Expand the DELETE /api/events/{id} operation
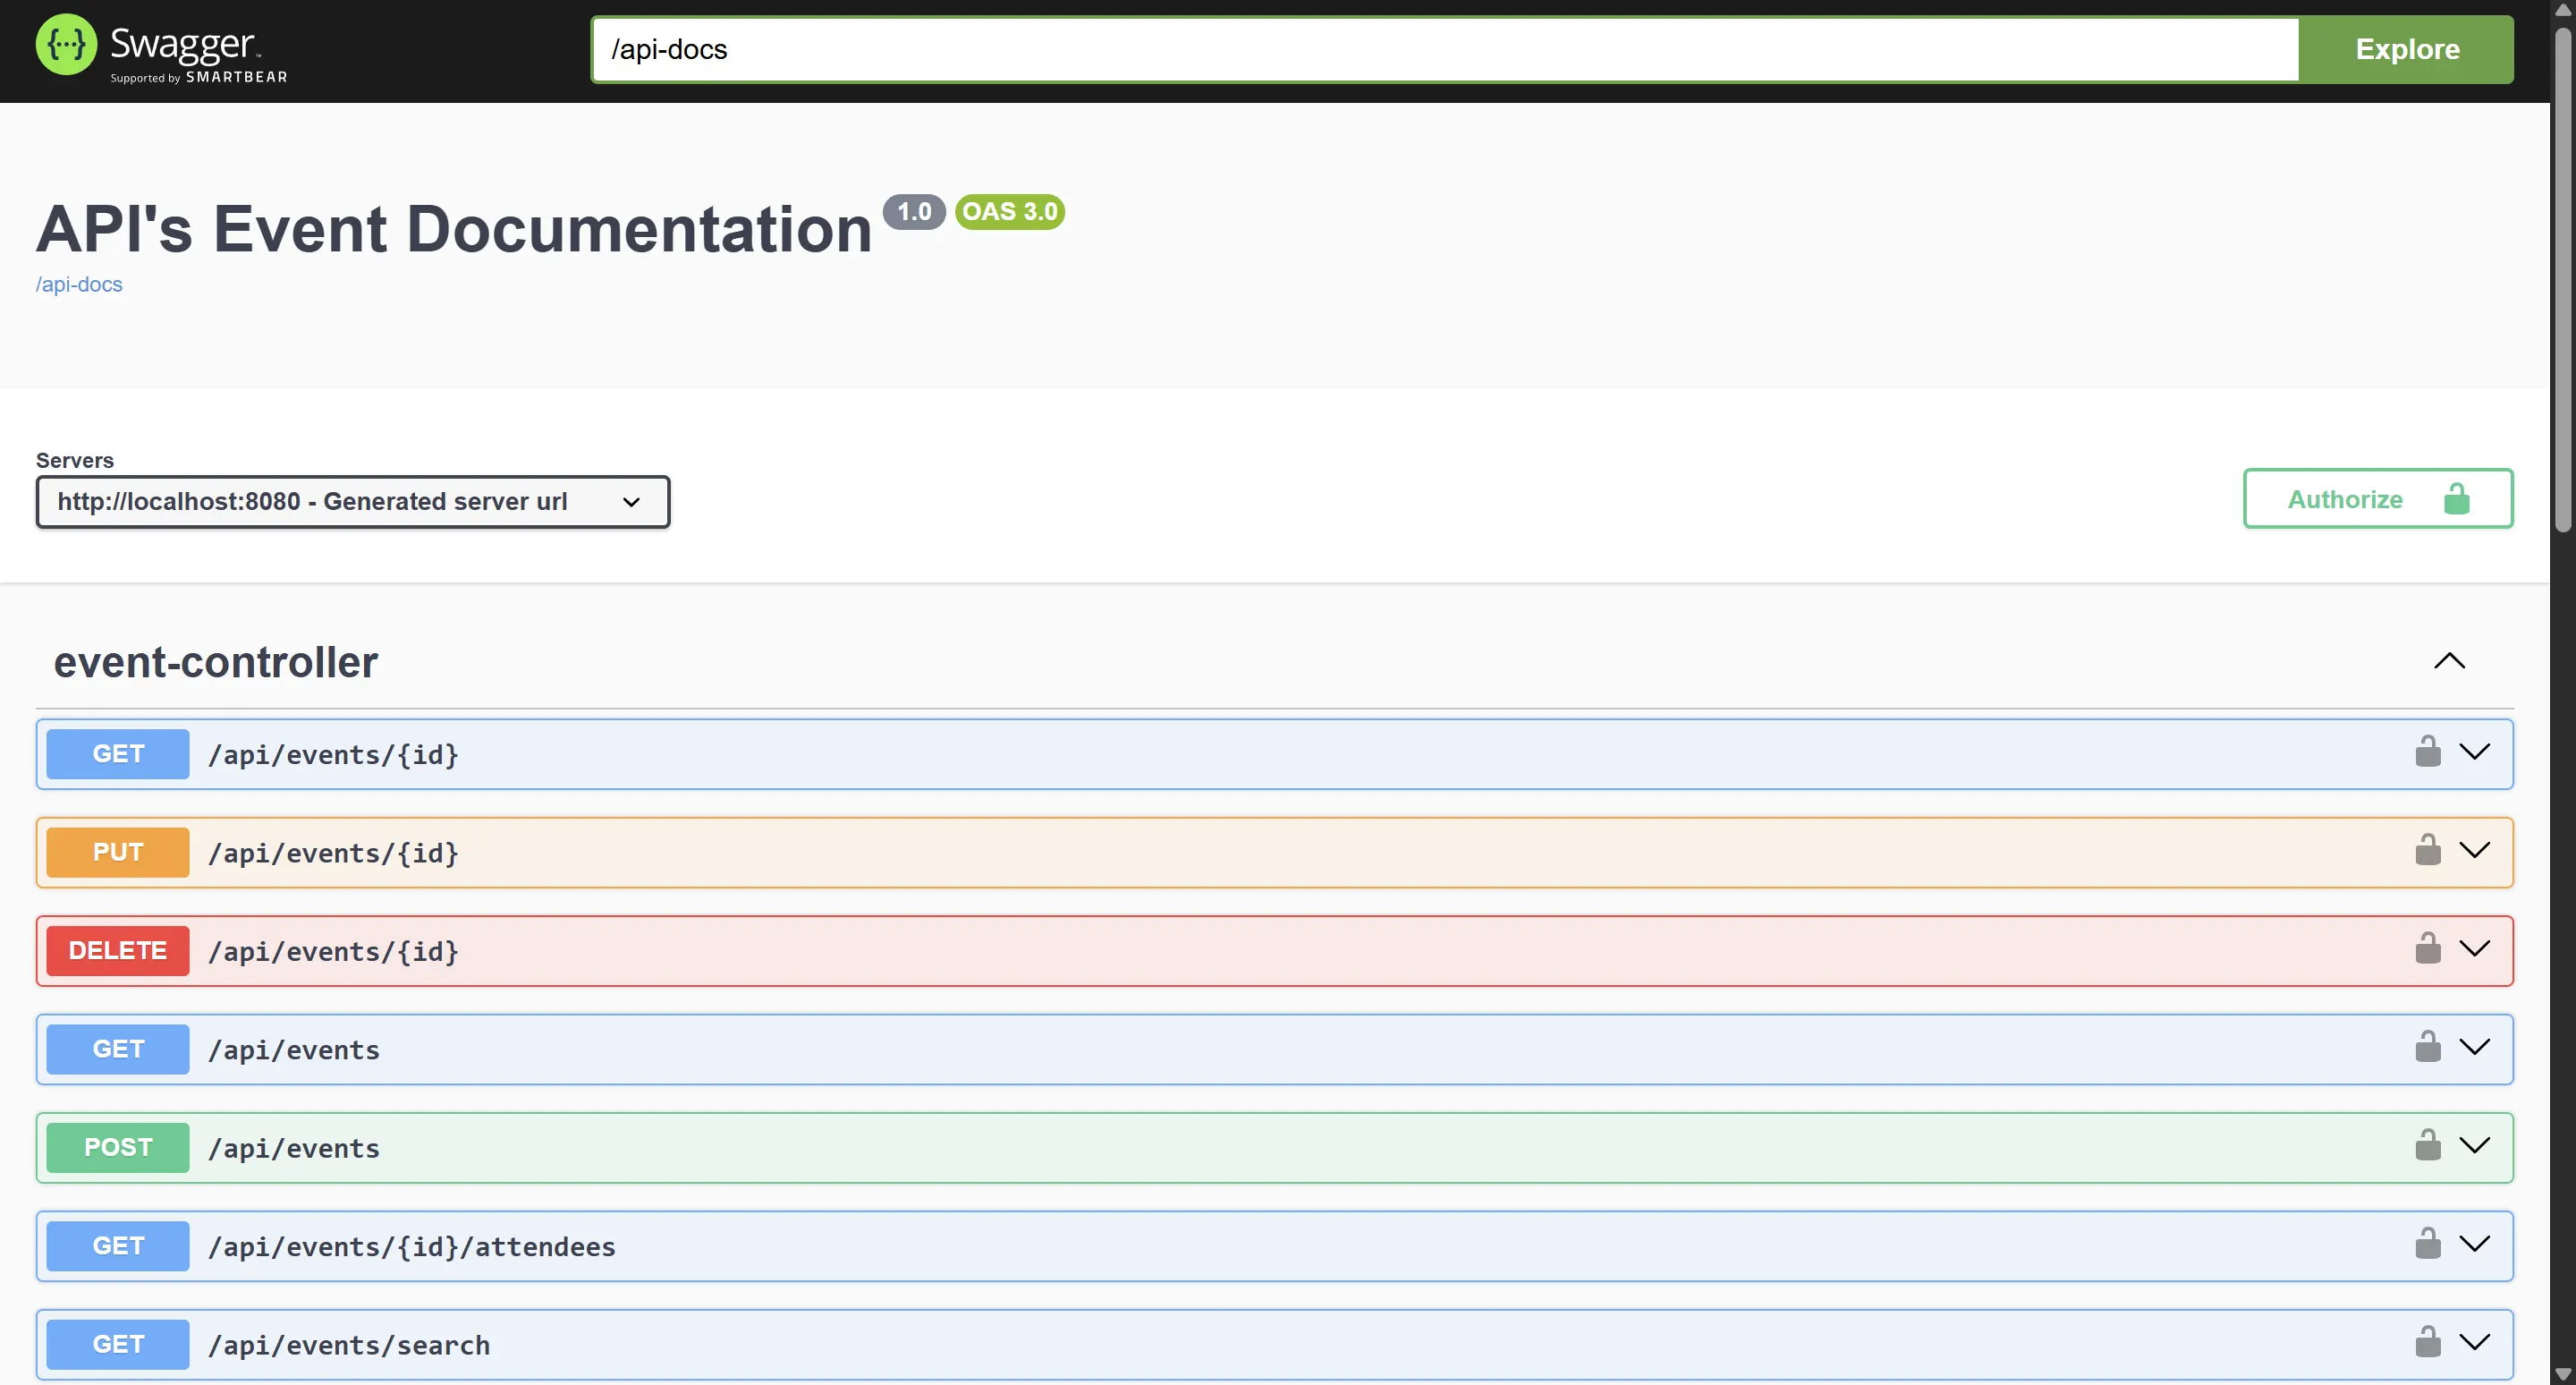Viewport: 2576px width, 1385px height. click(2476, 949)
